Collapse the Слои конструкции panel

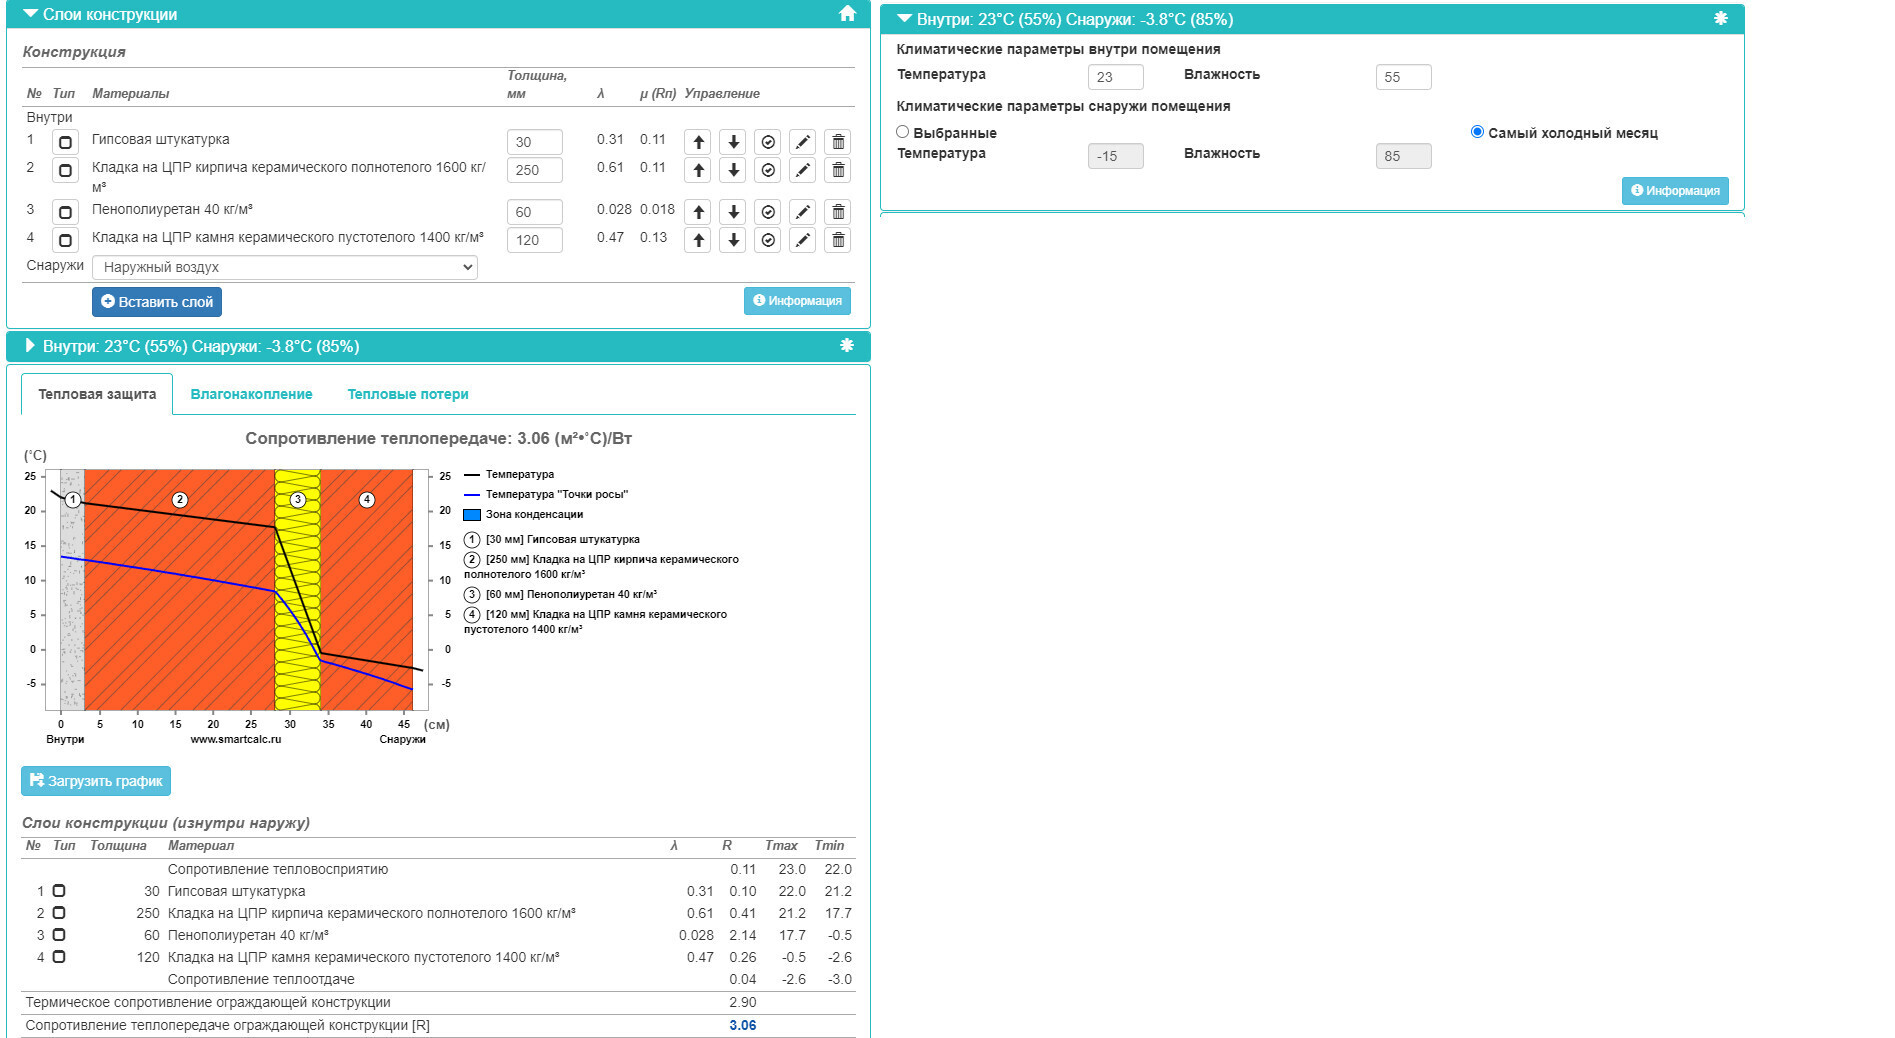(31, 14)
